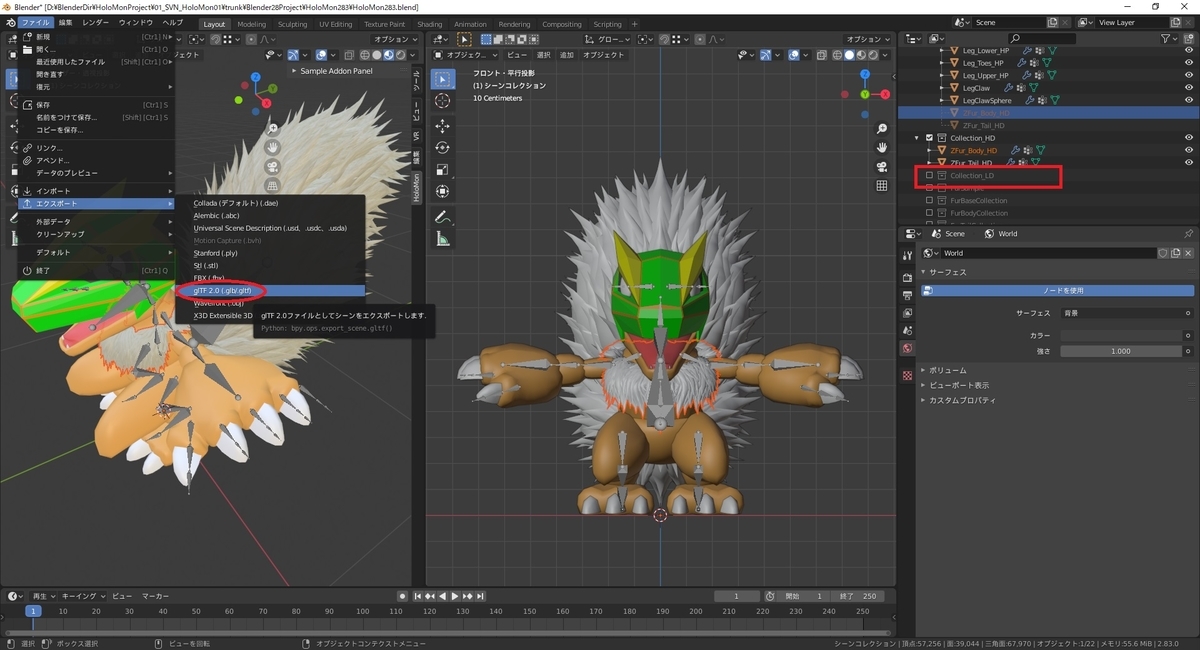Open the Texture properties tab icon
The height and width of the screenshot is (650, 1200).
[x=907, y=375]
